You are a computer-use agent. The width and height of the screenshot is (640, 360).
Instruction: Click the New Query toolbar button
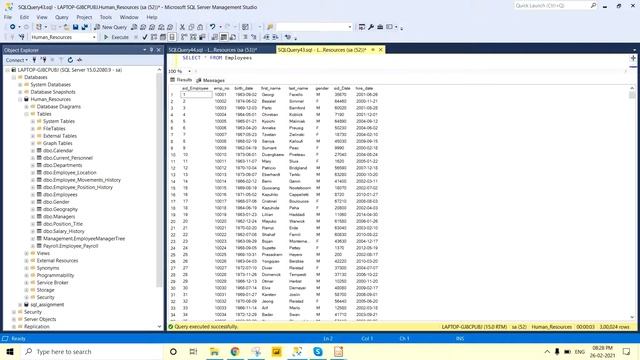tap(111, 27)
